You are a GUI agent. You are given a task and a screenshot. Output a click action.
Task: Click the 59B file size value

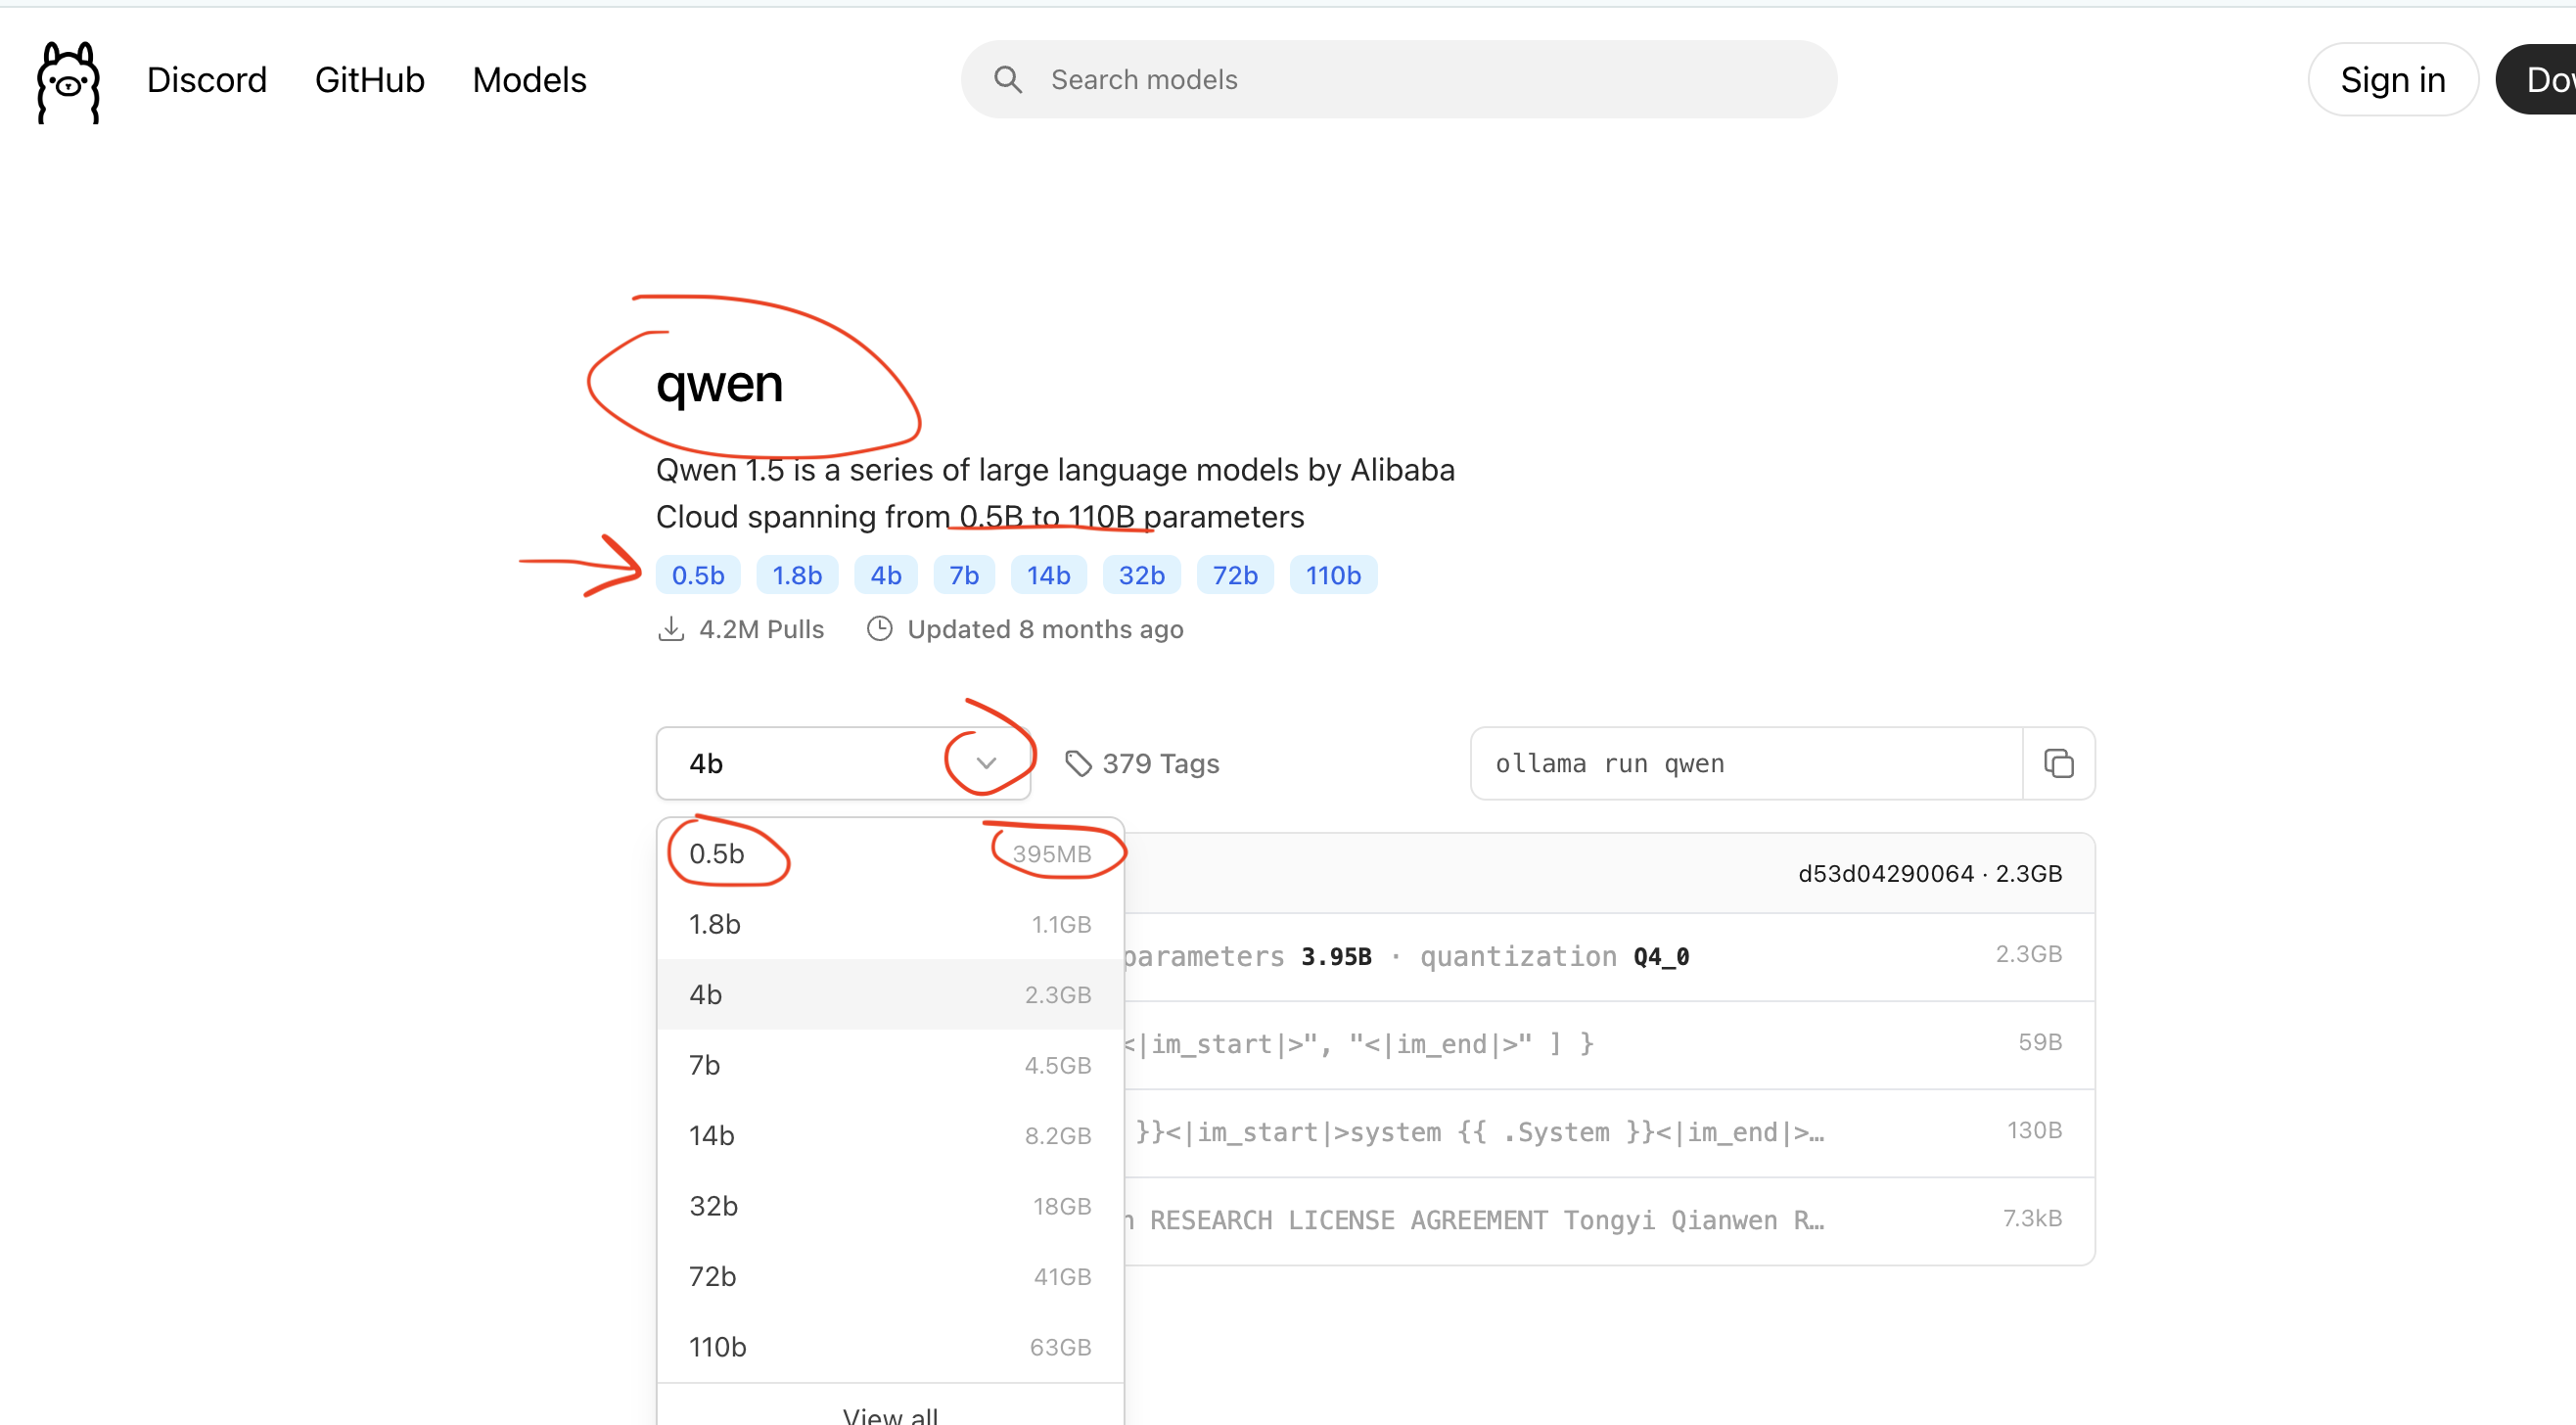point(2039,1042)
